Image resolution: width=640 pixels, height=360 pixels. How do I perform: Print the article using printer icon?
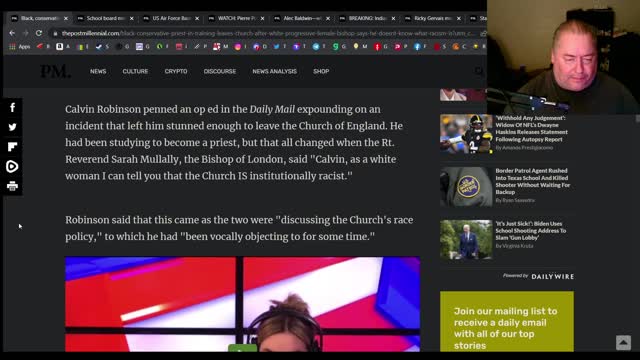pos(12,186)
